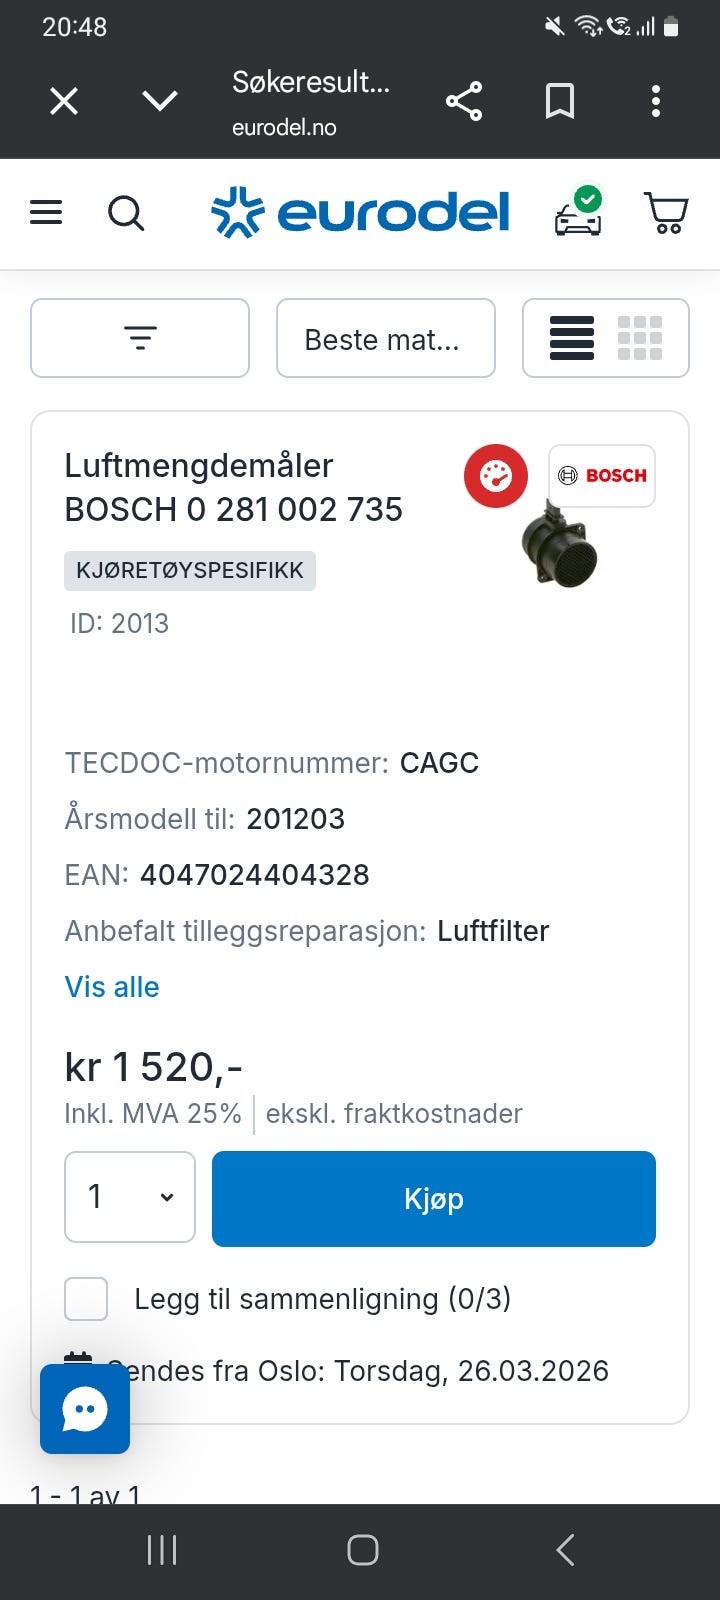
Task: Expand the browser tab chevron
Action: pos(160,101)
